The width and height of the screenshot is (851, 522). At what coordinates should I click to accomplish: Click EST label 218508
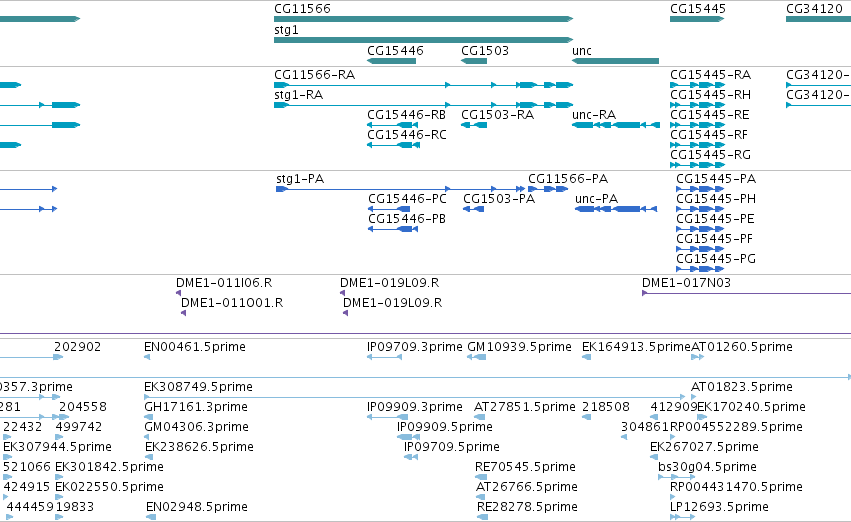pos(606,408)
